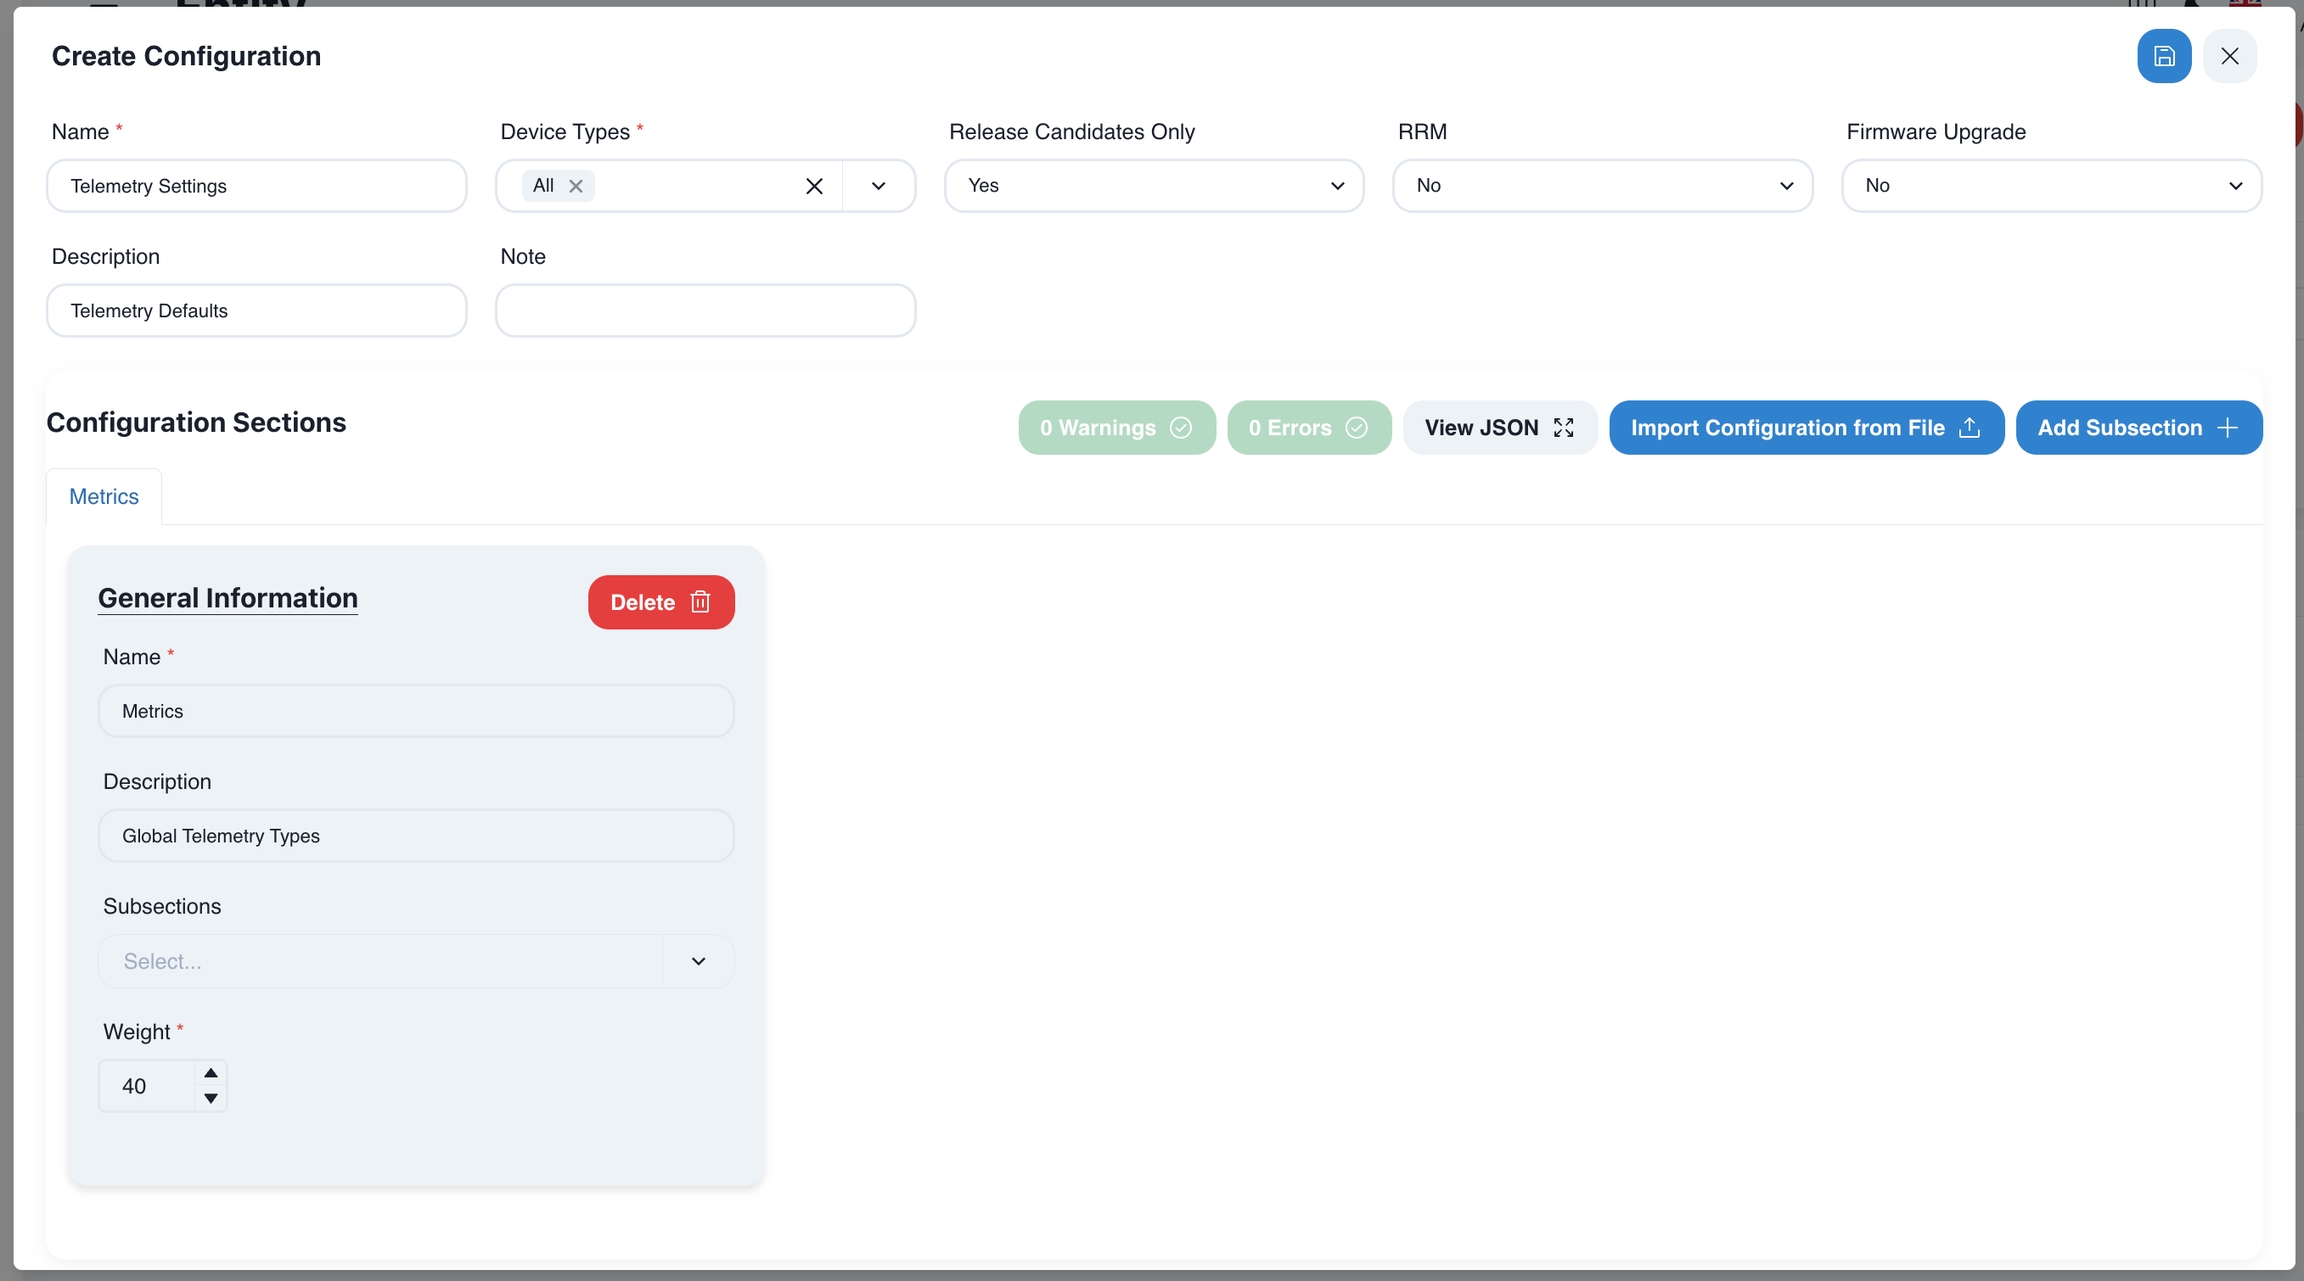Expand the Device Types dropdown arrow

(x=878, y=186)
